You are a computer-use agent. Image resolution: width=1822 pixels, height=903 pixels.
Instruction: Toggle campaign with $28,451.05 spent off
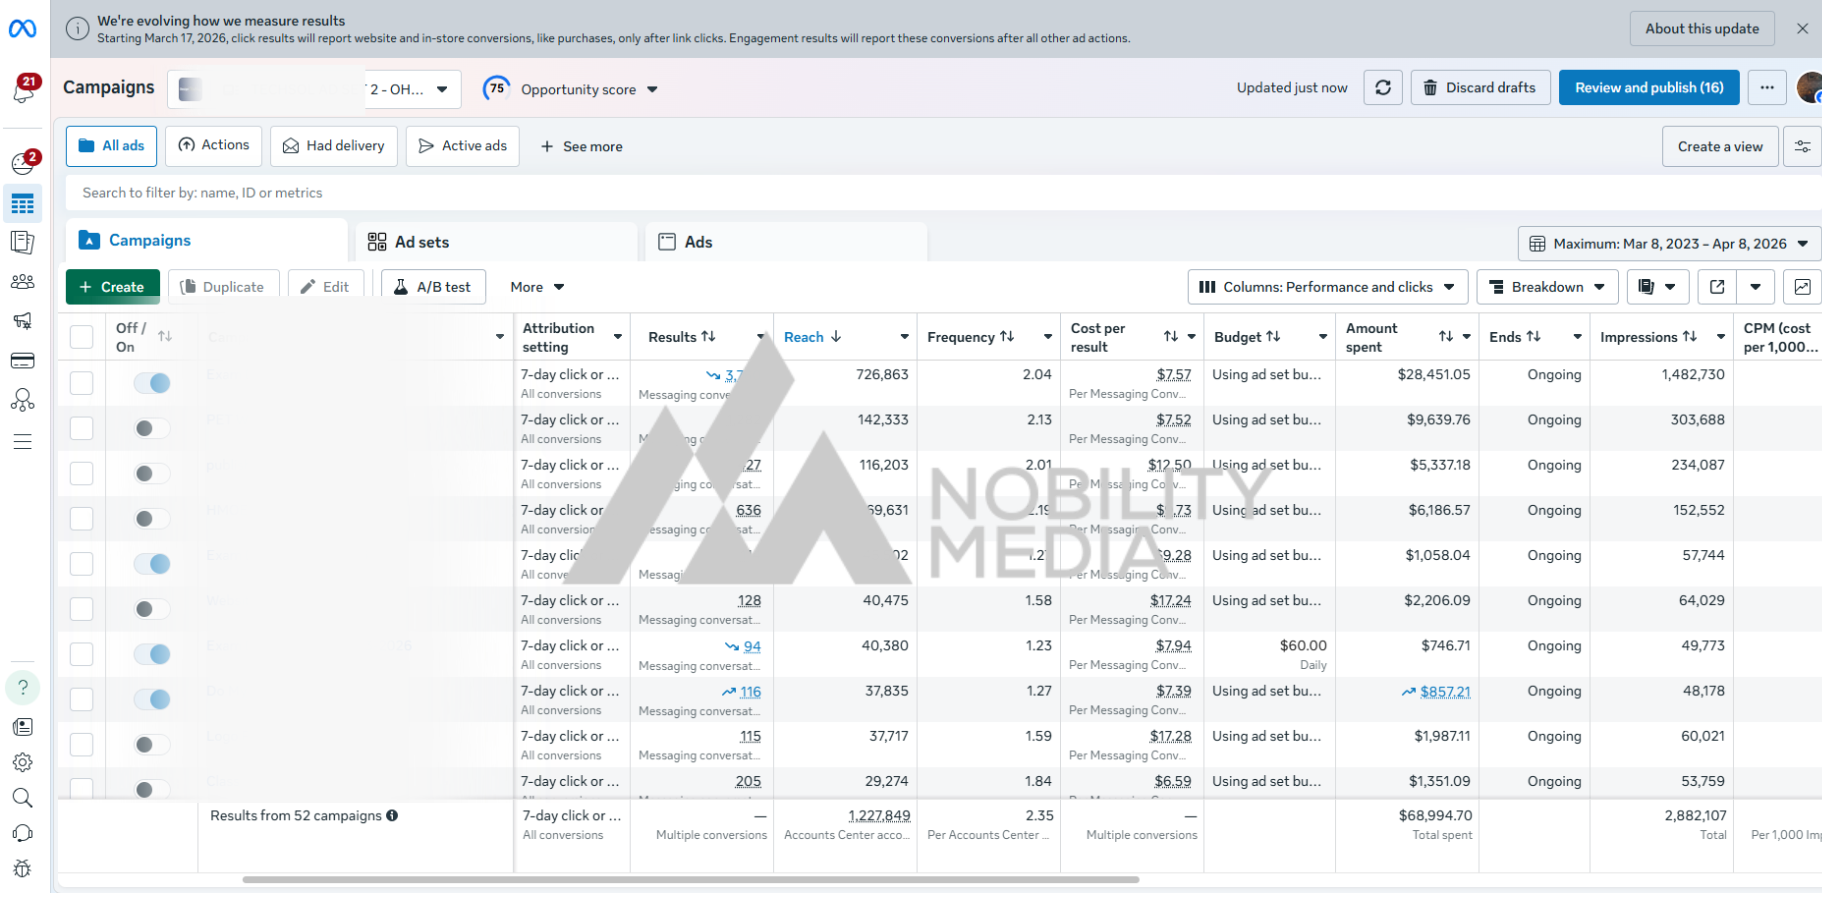pyautogui.click(x=152, y=383)
